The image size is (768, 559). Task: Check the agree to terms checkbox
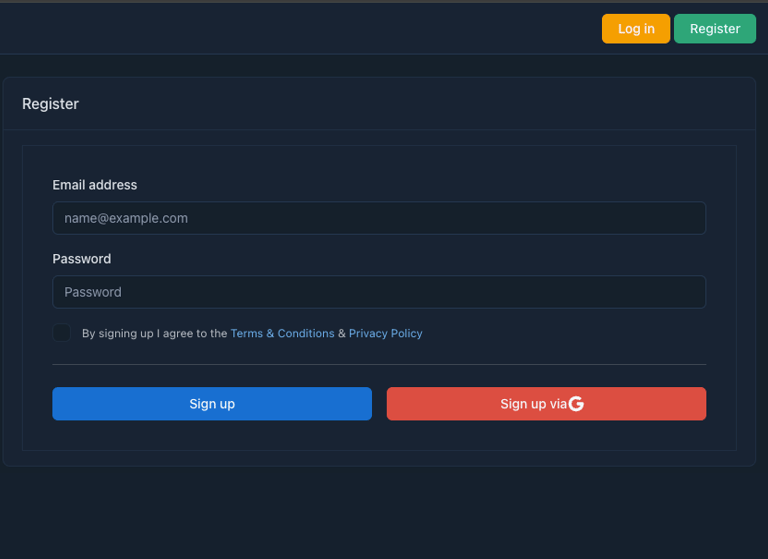pos(62,333)
